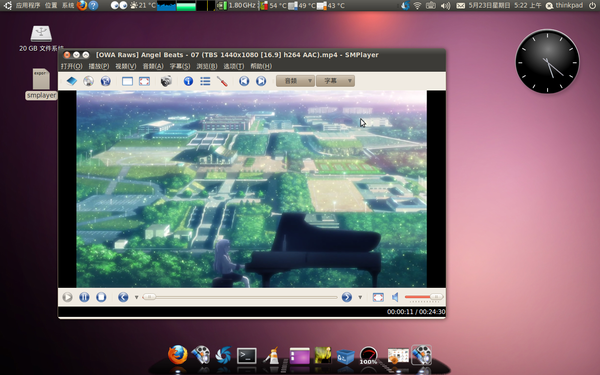Open help from the top panel question icon
The image size is (600, 375).
click(93, 5)
